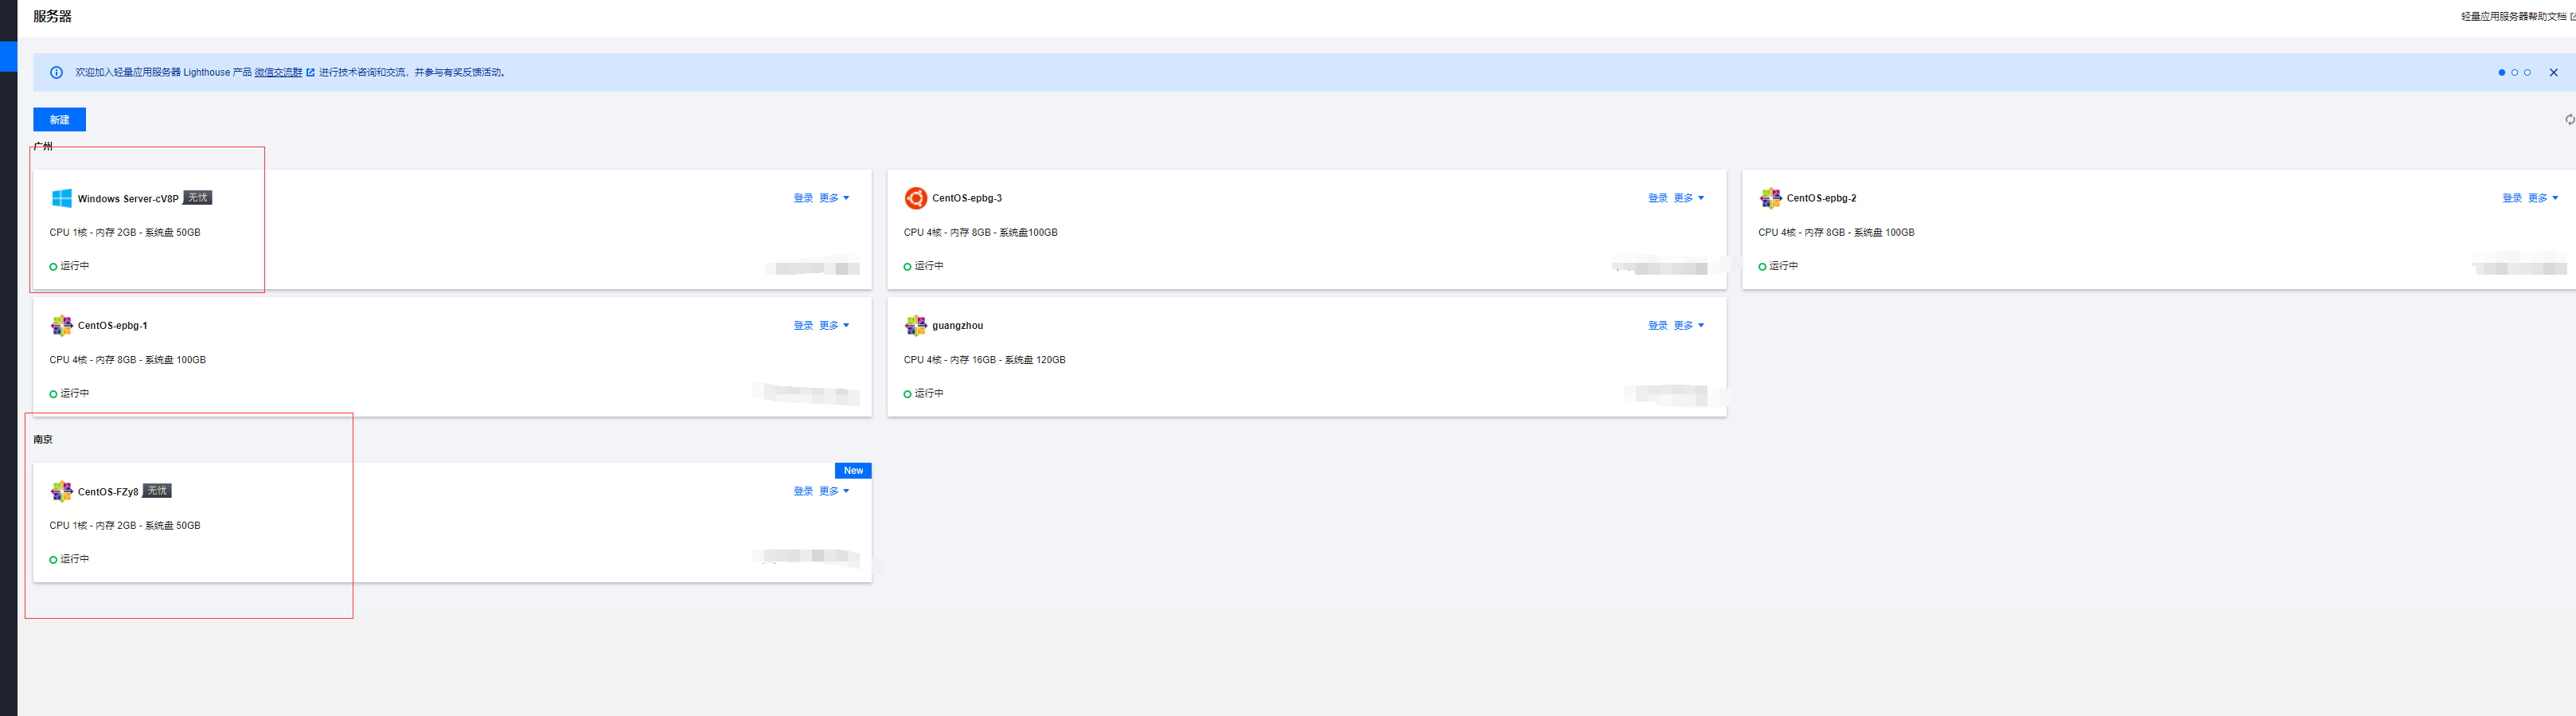The height and width of the screenshot is (716, 2576).
Task: Click the CentOS icon on CentOS-epbg-1 card
Action: coord(61,325)
